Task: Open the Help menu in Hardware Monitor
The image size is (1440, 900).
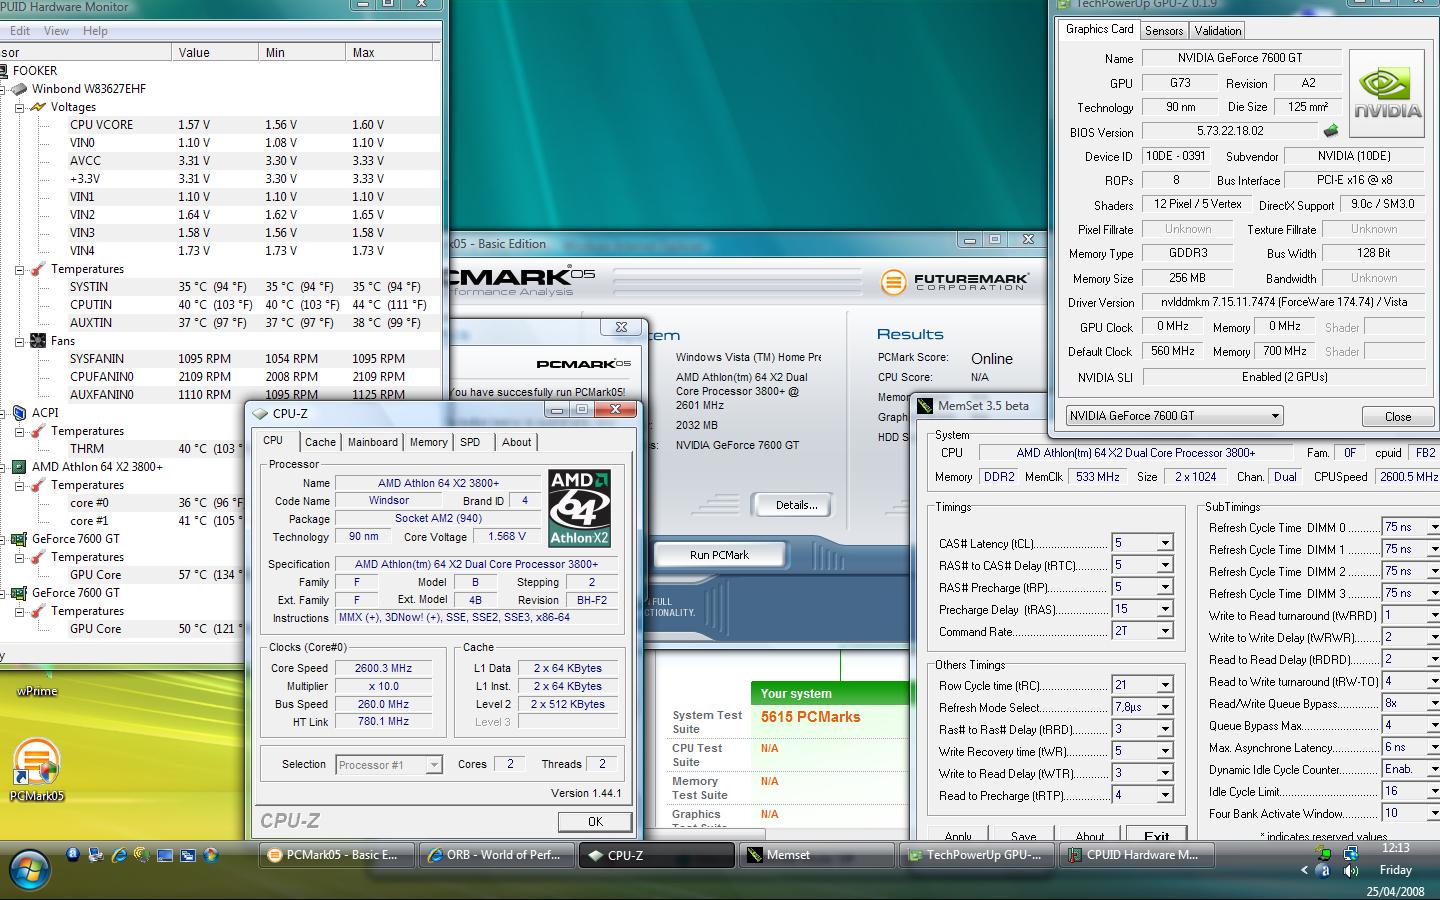Action: tap(95, 31)
